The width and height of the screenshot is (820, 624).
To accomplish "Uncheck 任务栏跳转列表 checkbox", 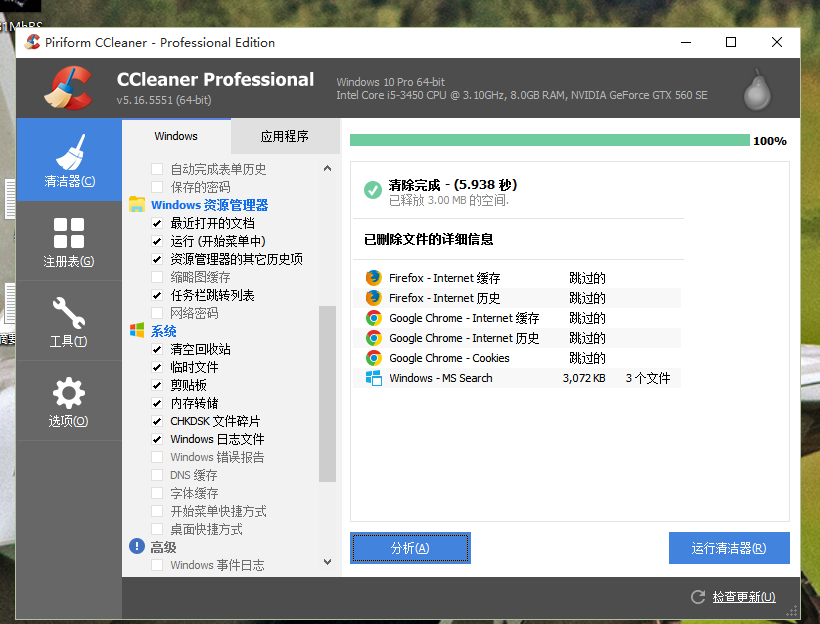I will (x=157, y=295).
